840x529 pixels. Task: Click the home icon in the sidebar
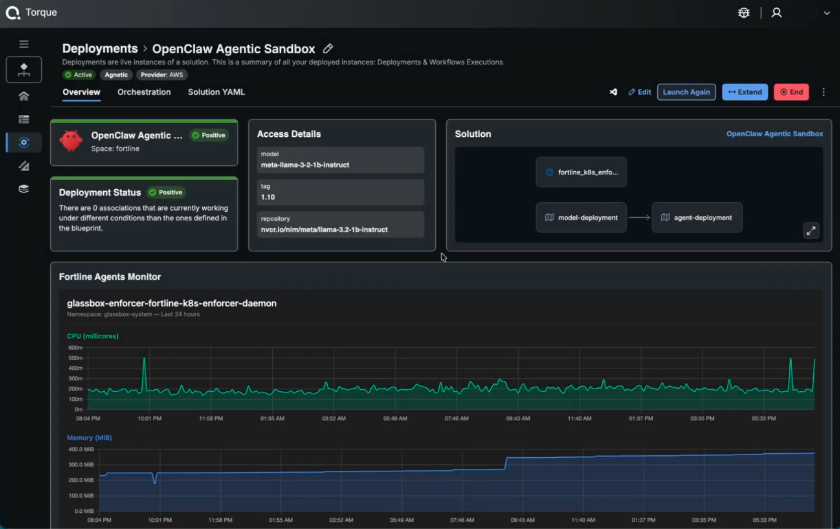(x=24, y=96)
